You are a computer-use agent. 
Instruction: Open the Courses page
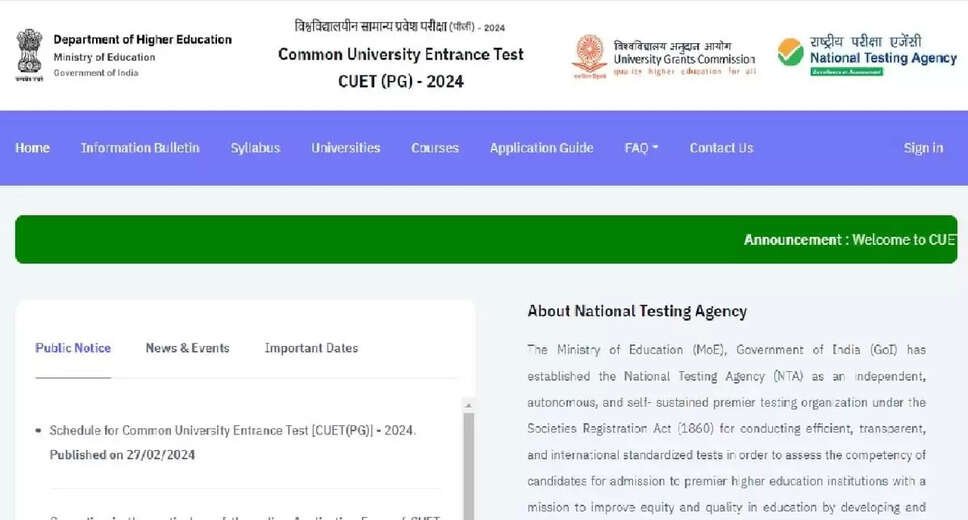435,148
